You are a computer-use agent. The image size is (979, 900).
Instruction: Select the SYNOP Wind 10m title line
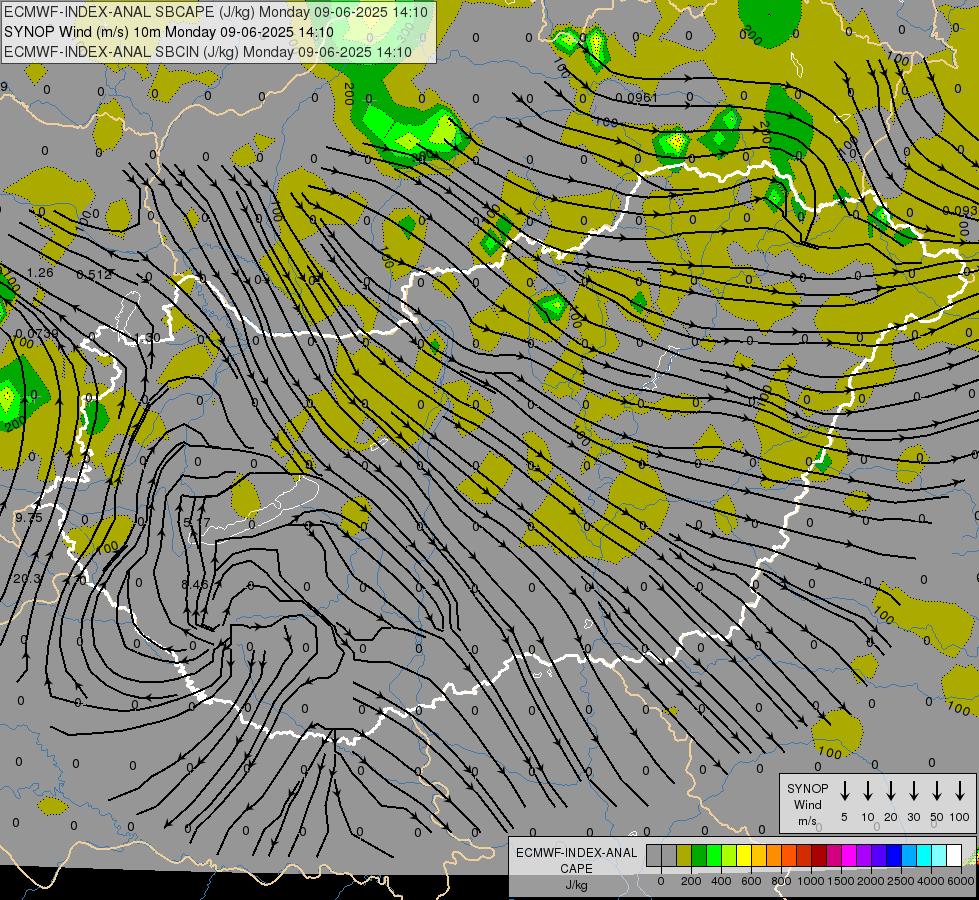[169, 32]
